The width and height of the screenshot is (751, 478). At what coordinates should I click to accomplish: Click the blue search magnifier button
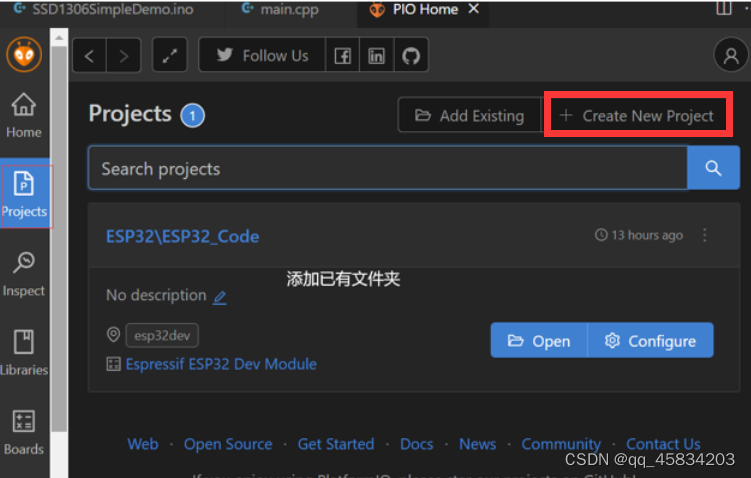tap(713, 168)
